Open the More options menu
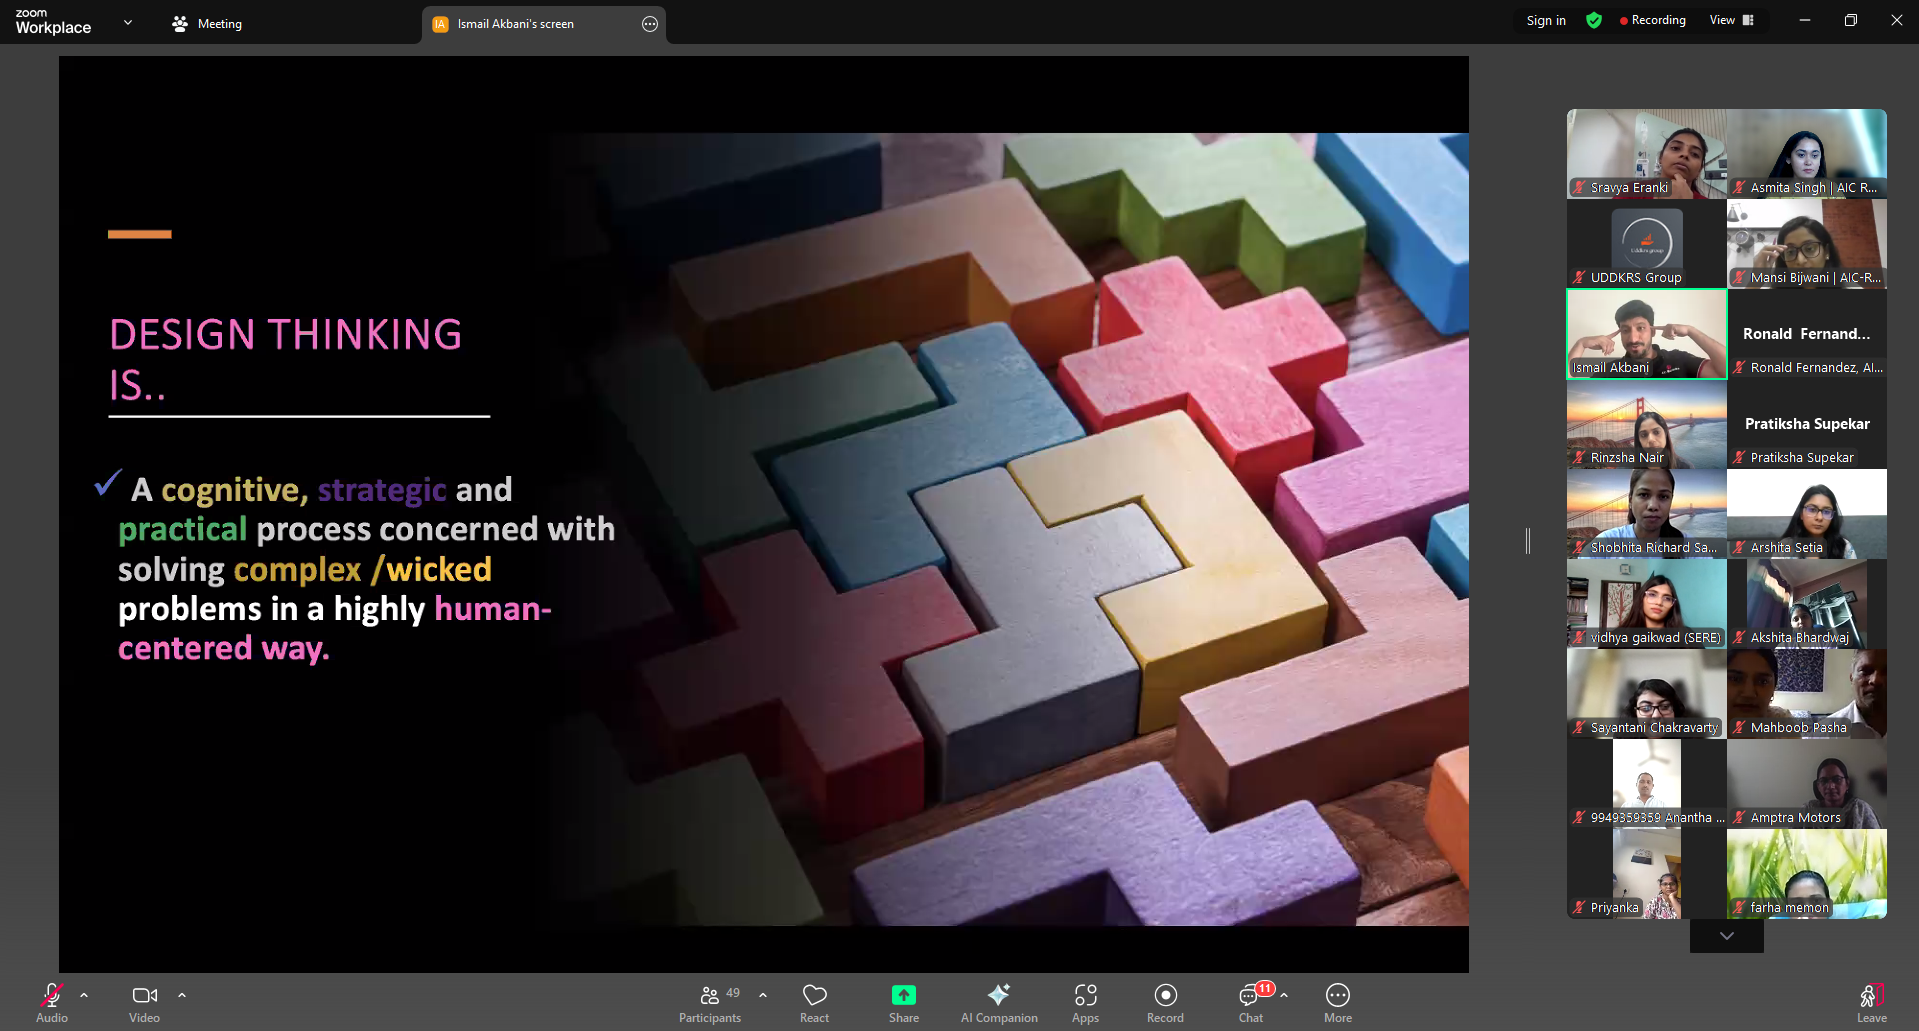The height and width of the screenshot is (1031, 1919). coord(1337,1003)
